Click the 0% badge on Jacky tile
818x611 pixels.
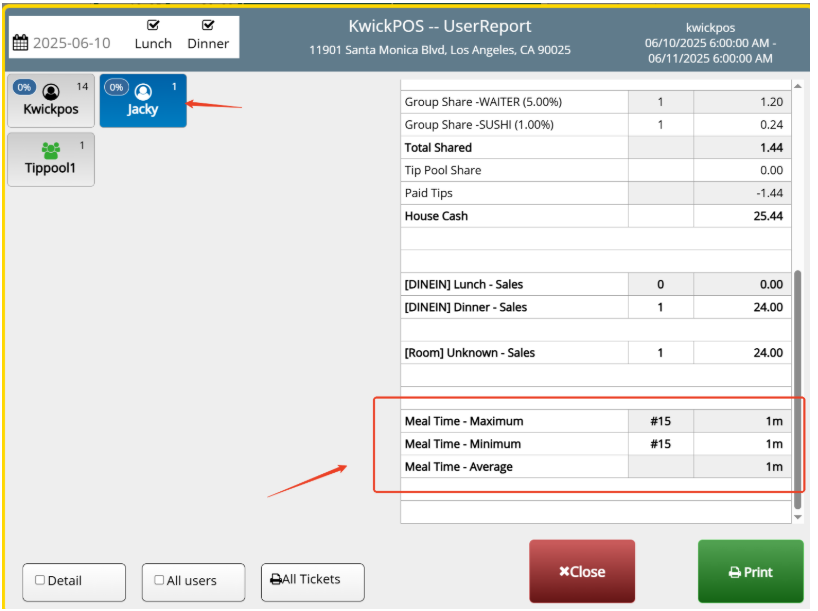116,87
